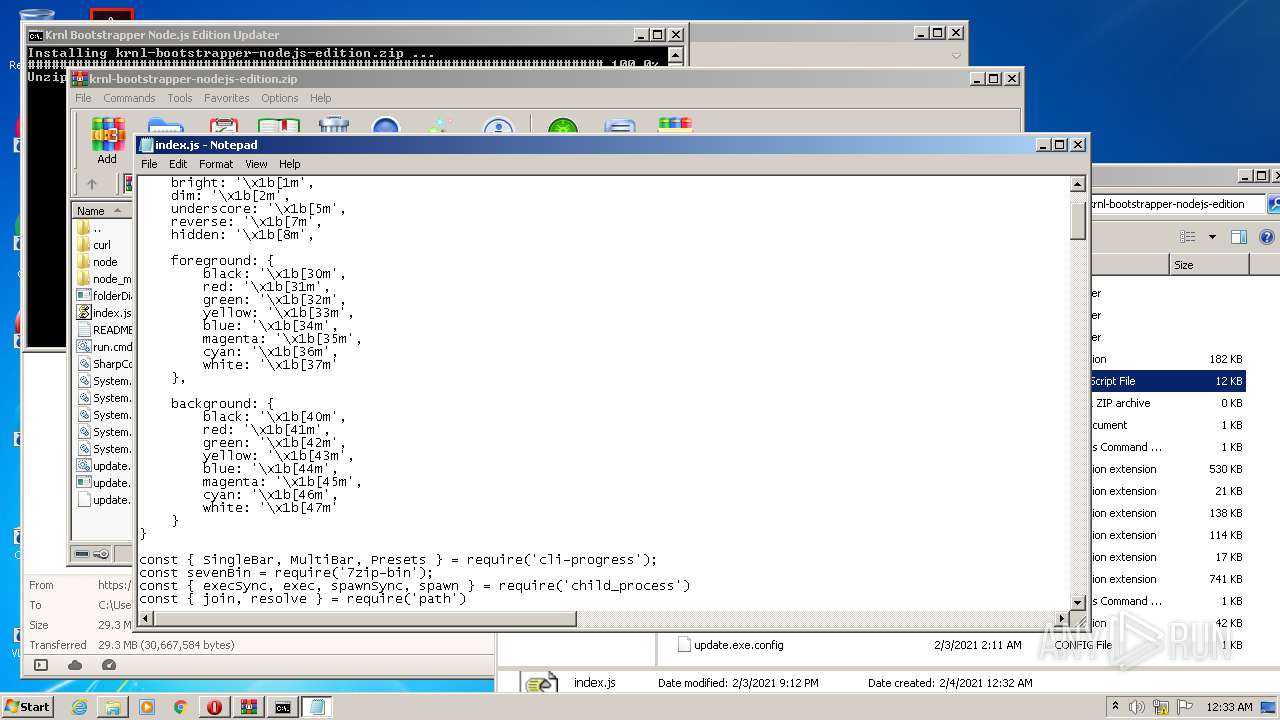Sort WinRAR list by Name column

tap(101, 211)
